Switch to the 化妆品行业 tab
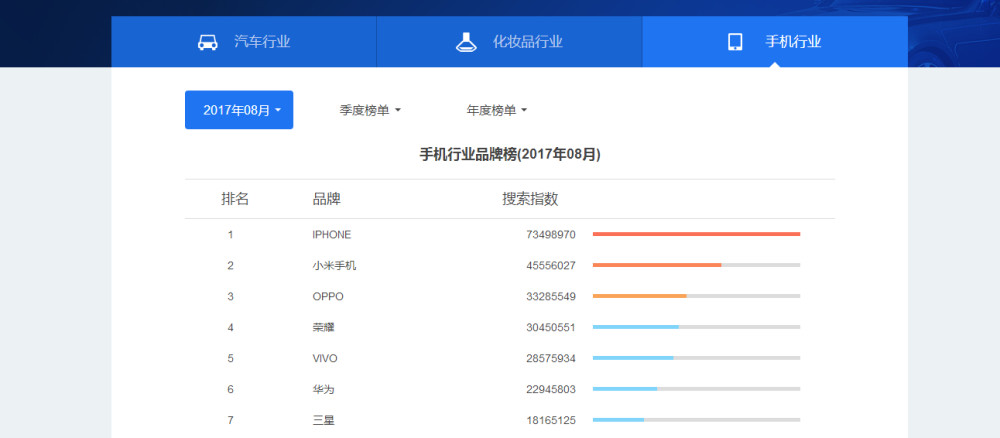 tap(510, 41)
